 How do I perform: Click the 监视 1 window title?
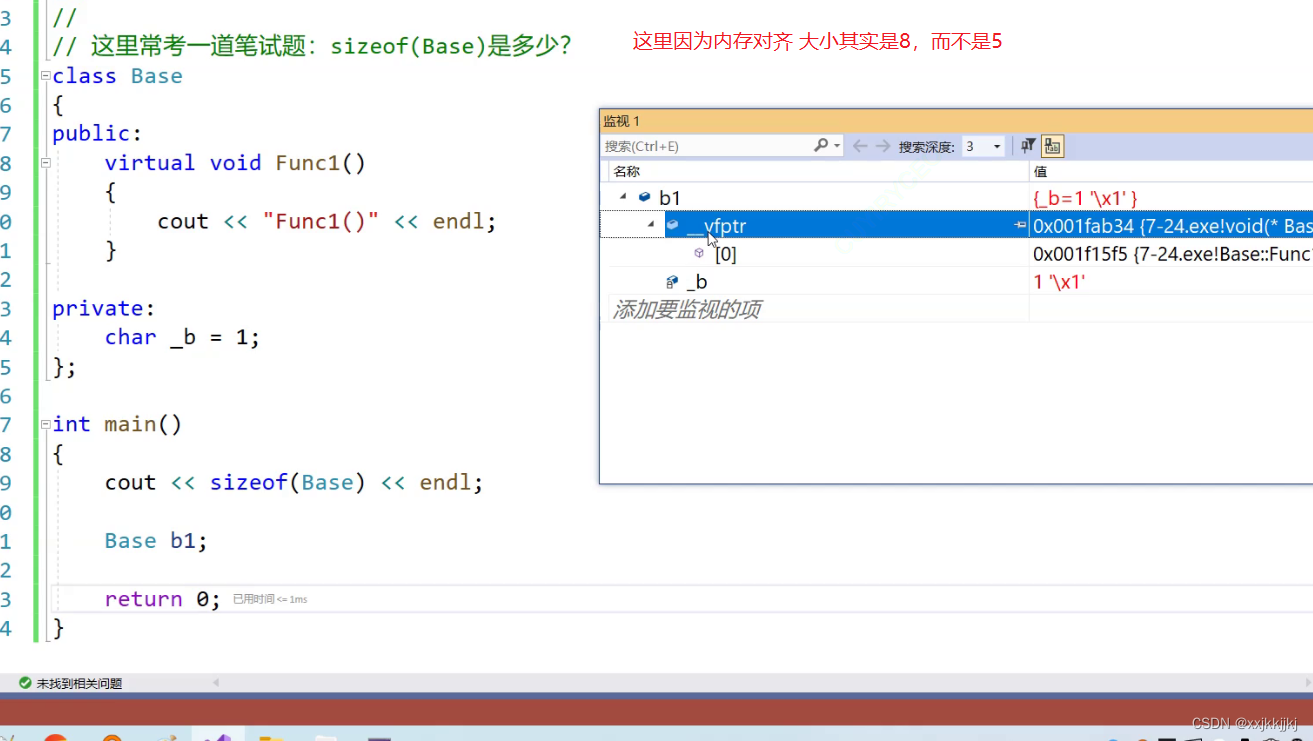click(621, 121)
